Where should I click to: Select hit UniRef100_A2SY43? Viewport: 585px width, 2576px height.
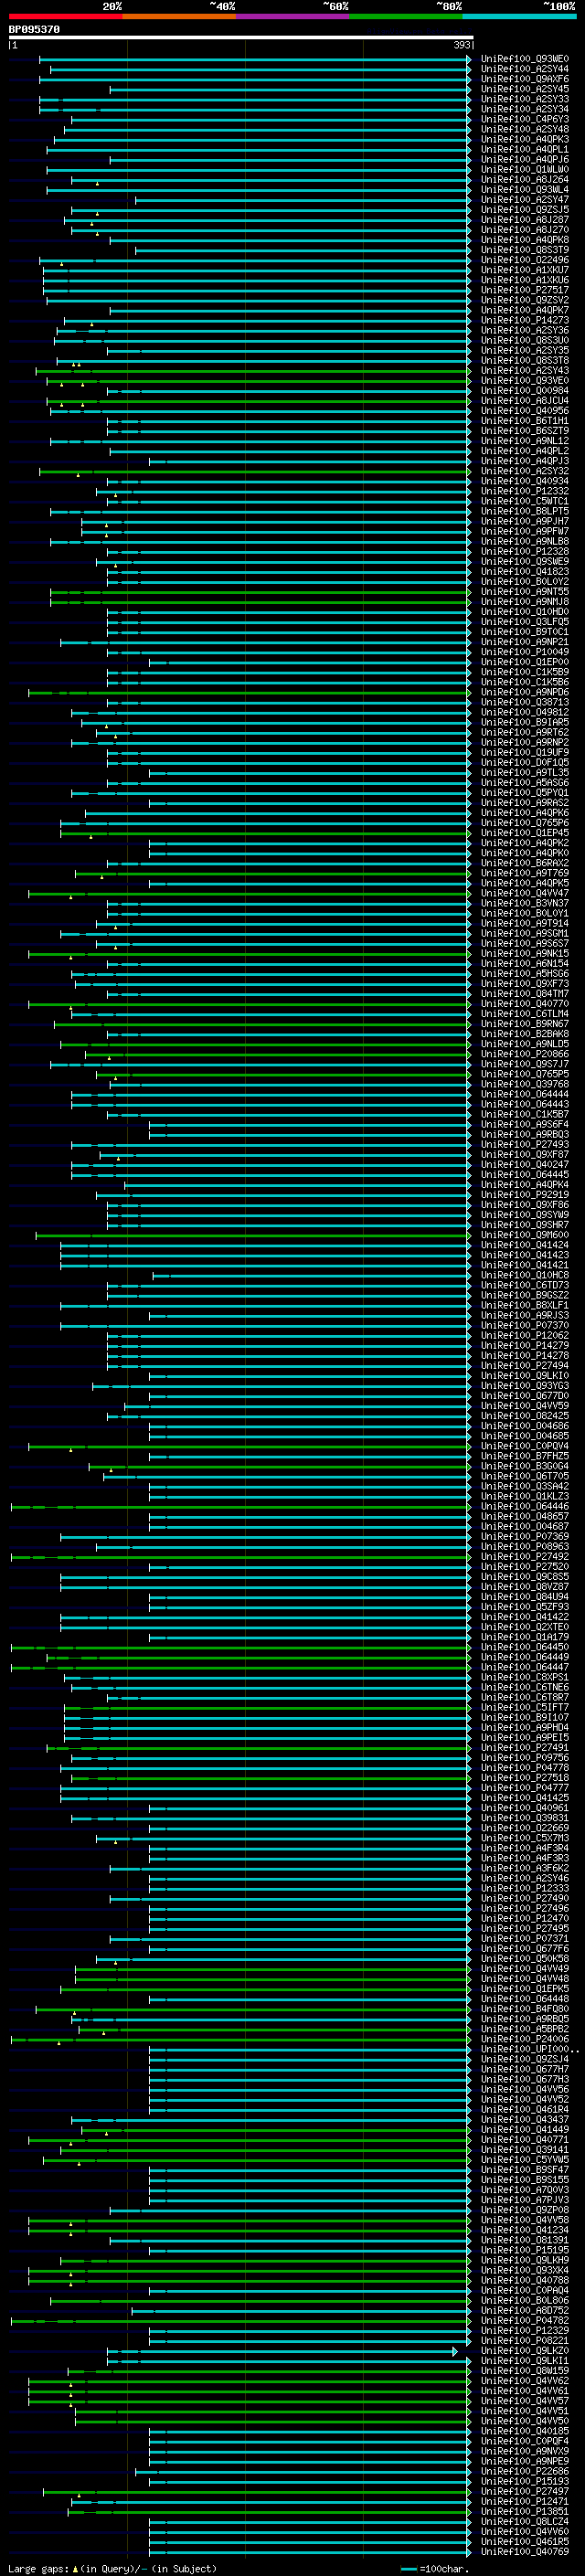524,371
